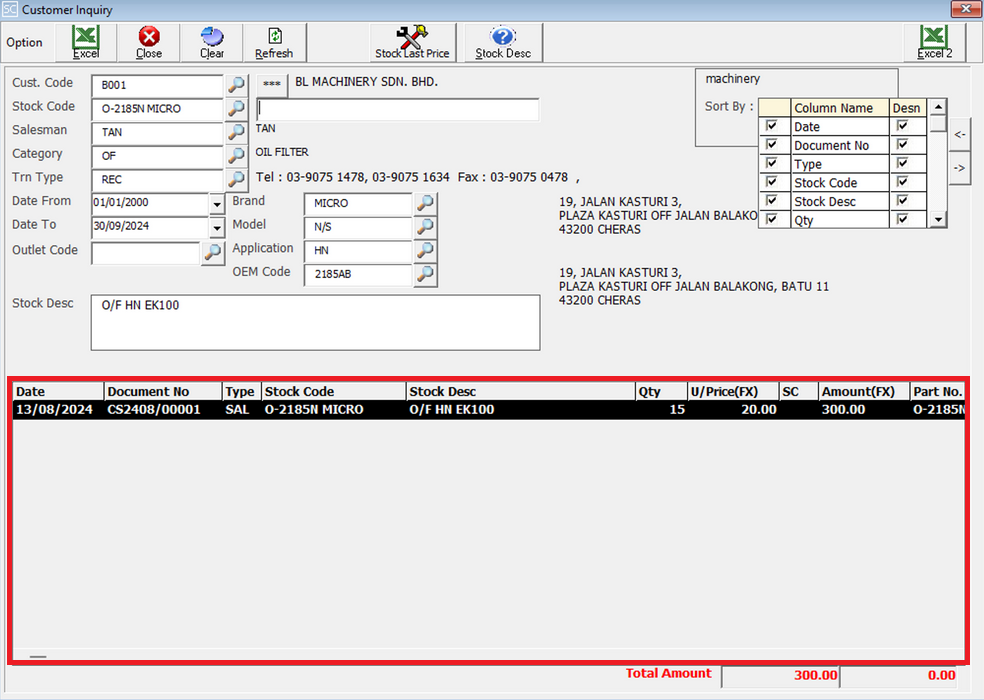Open Trn Type lookup magnifier

click(237, 180)
